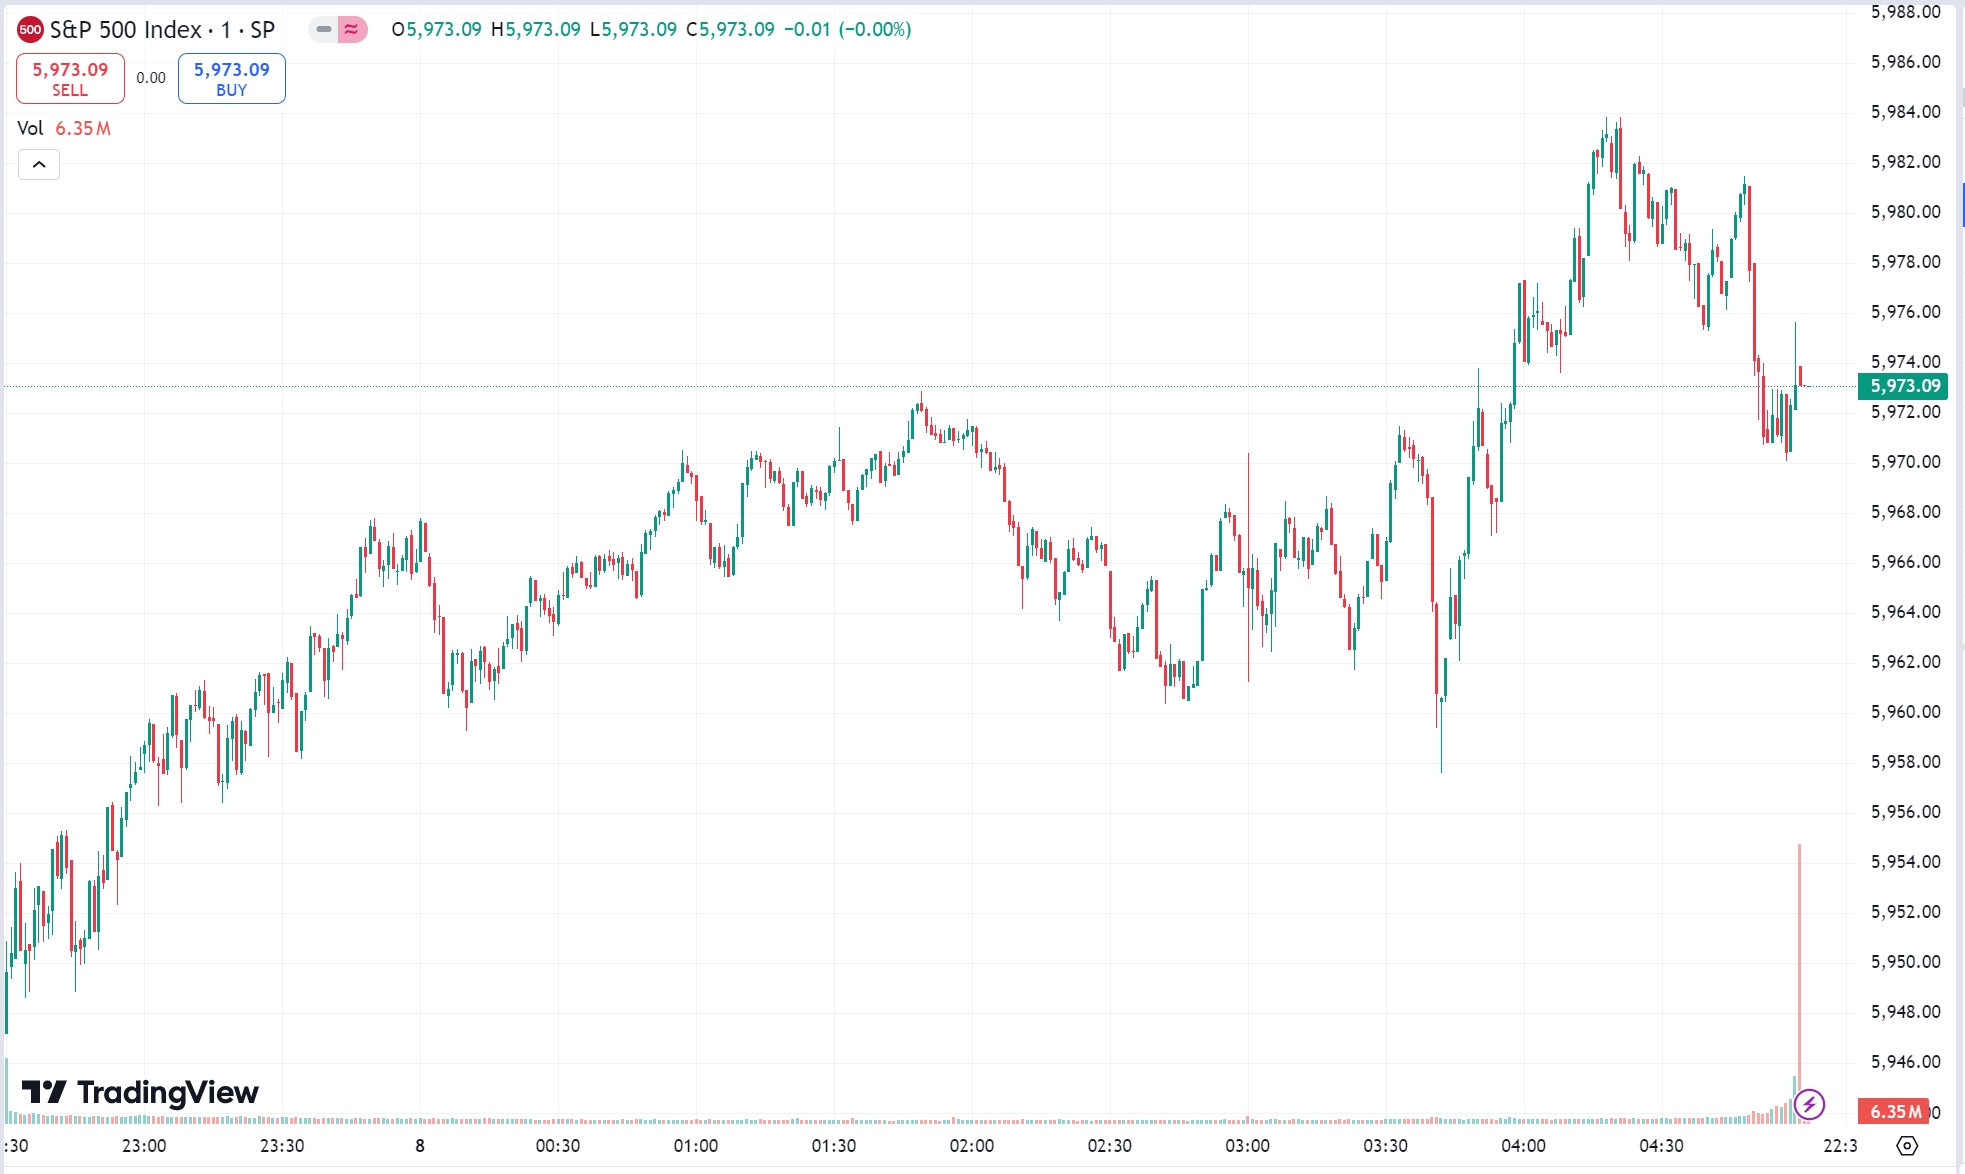Collapse the legend with the chevron button
1965x1174 pixels.
pos(38,164)
